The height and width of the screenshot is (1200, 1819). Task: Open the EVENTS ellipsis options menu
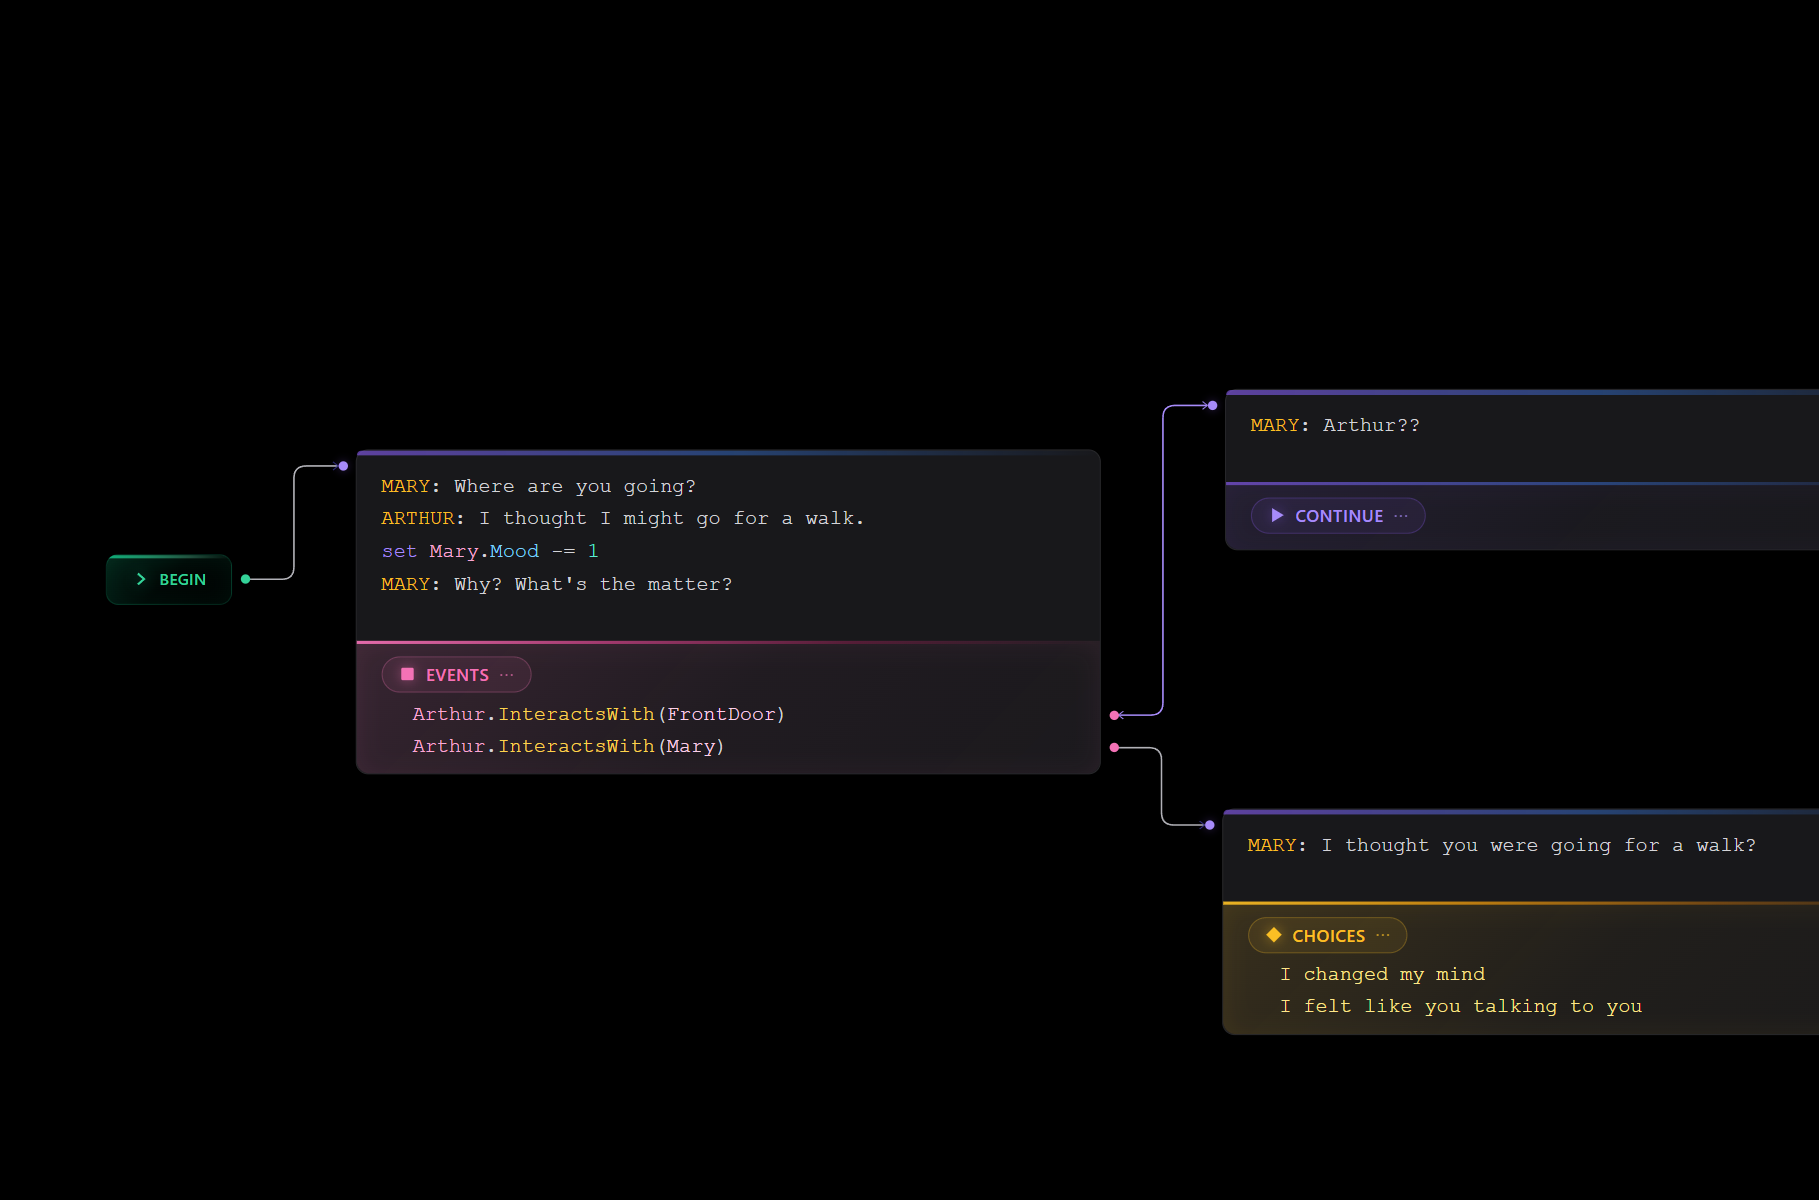(x=507, y=675)
